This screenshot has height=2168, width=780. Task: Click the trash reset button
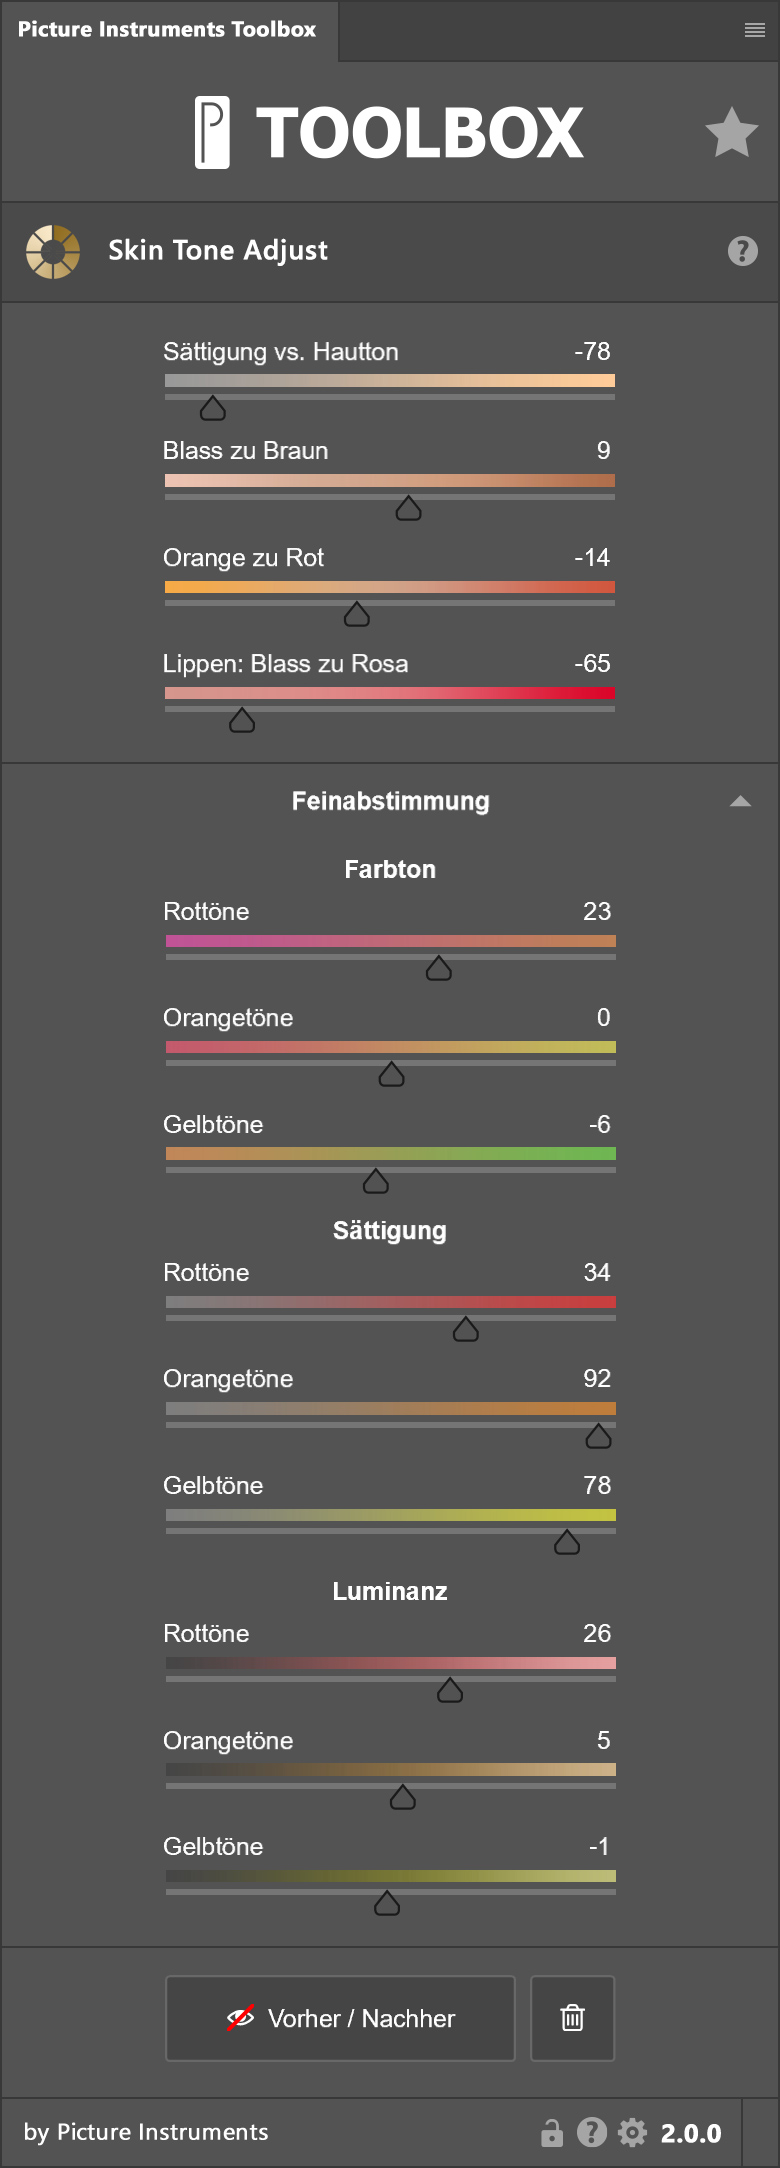(572, 2018)
